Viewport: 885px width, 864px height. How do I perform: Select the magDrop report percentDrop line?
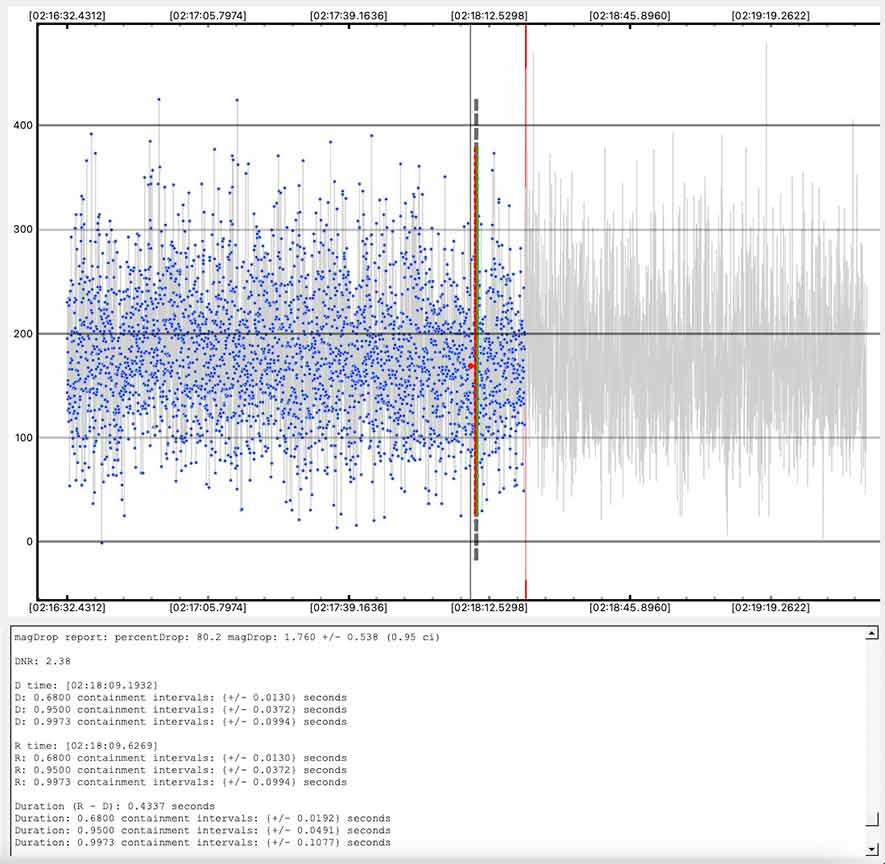[x=227, y=637]
